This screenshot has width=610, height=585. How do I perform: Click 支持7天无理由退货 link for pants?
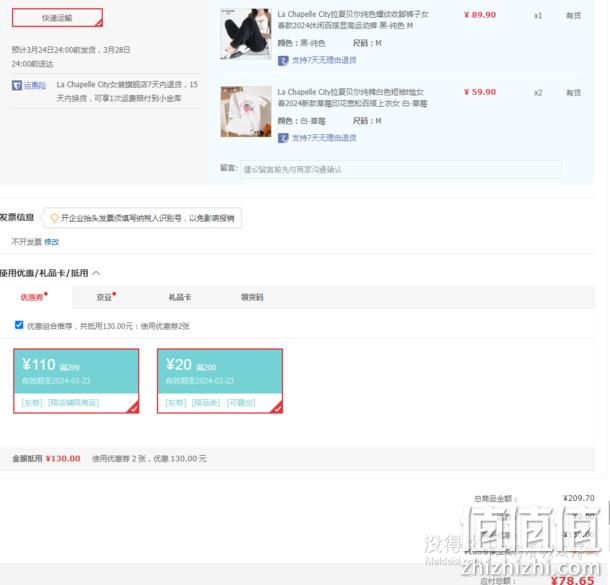(324, 60)
